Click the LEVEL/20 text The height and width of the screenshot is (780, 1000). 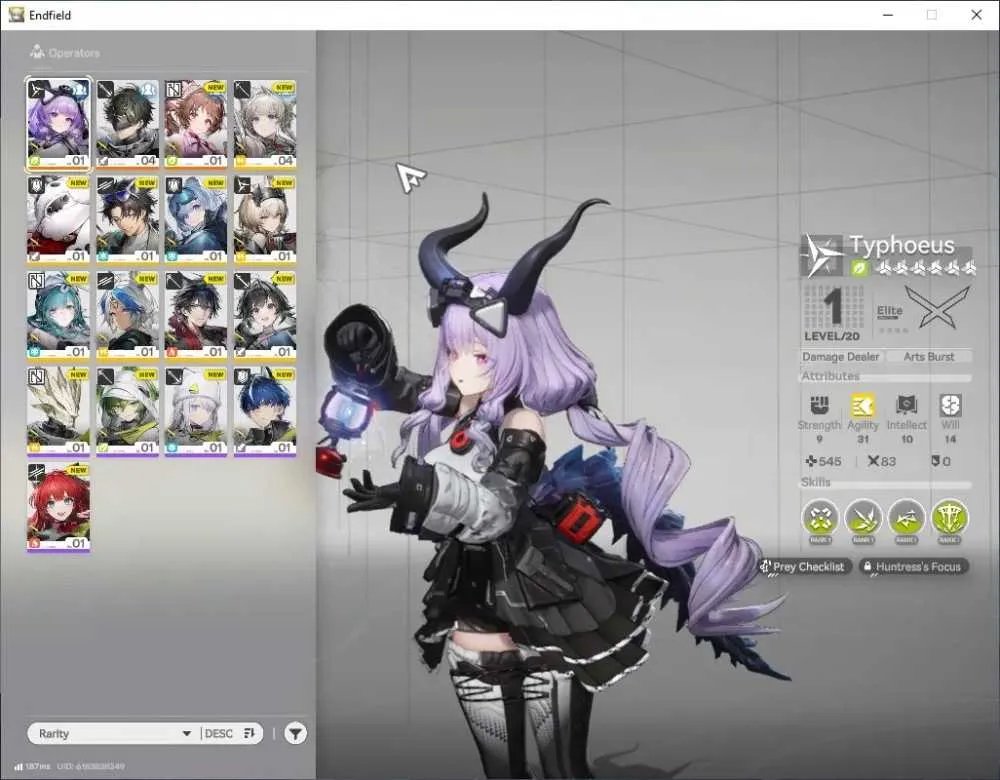832,336
